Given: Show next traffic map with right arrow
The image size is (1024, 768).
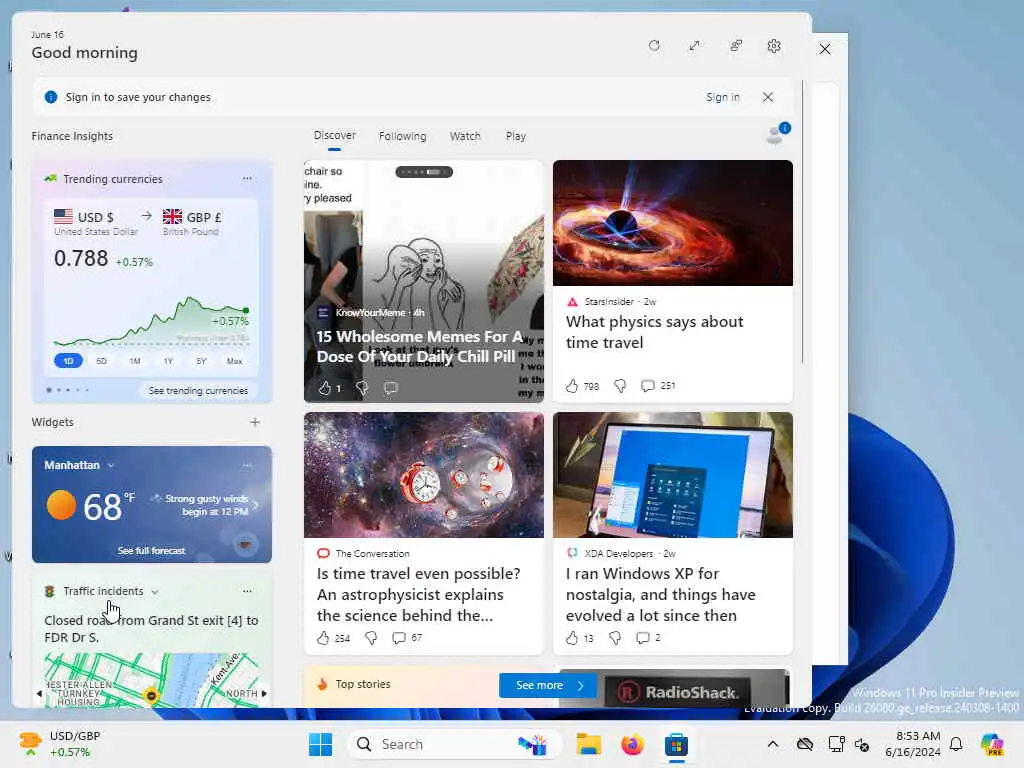Looking at the screenshot, I should [264, 694].
